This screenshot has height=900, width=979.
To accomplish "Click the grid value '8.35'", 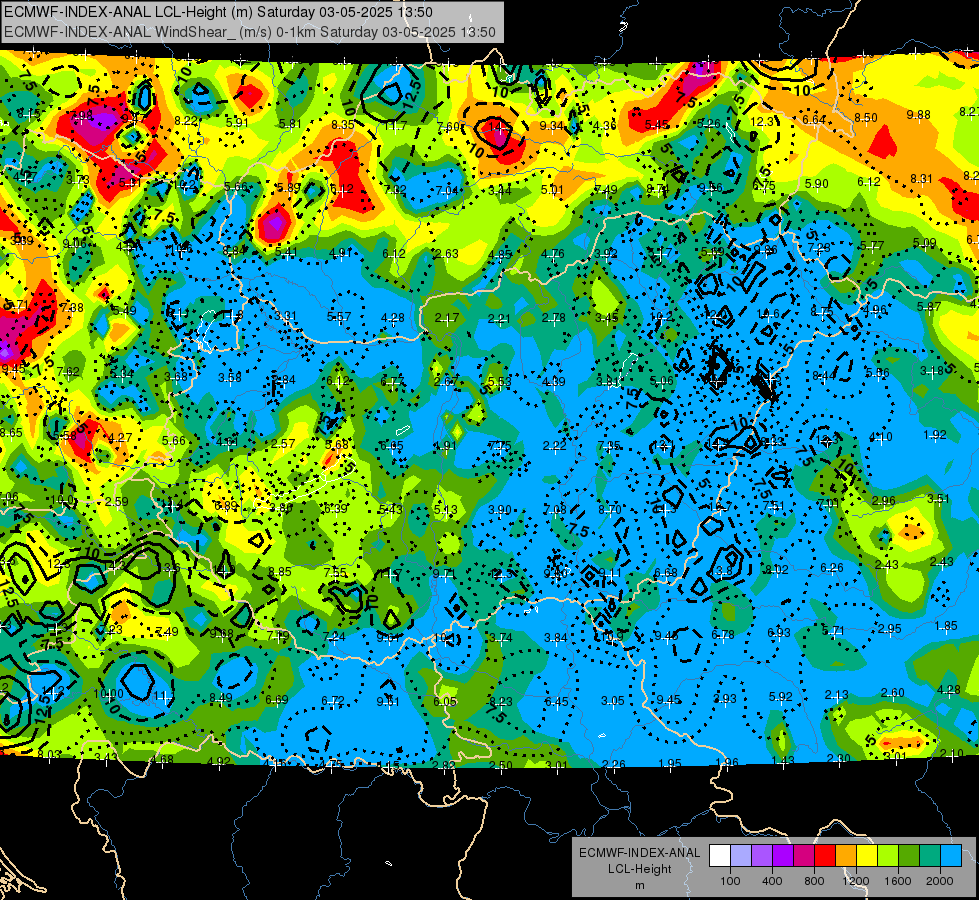I will (343, 125).
